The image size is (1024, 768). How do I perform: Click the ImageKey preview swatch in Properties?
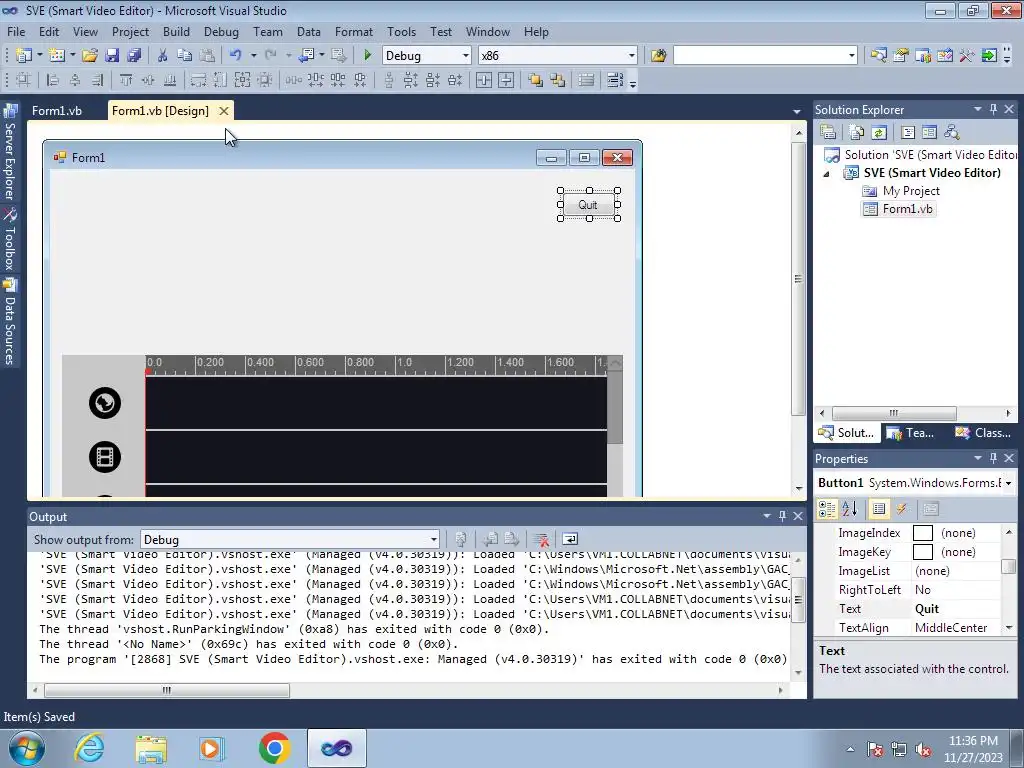click(x=923, y=552)
